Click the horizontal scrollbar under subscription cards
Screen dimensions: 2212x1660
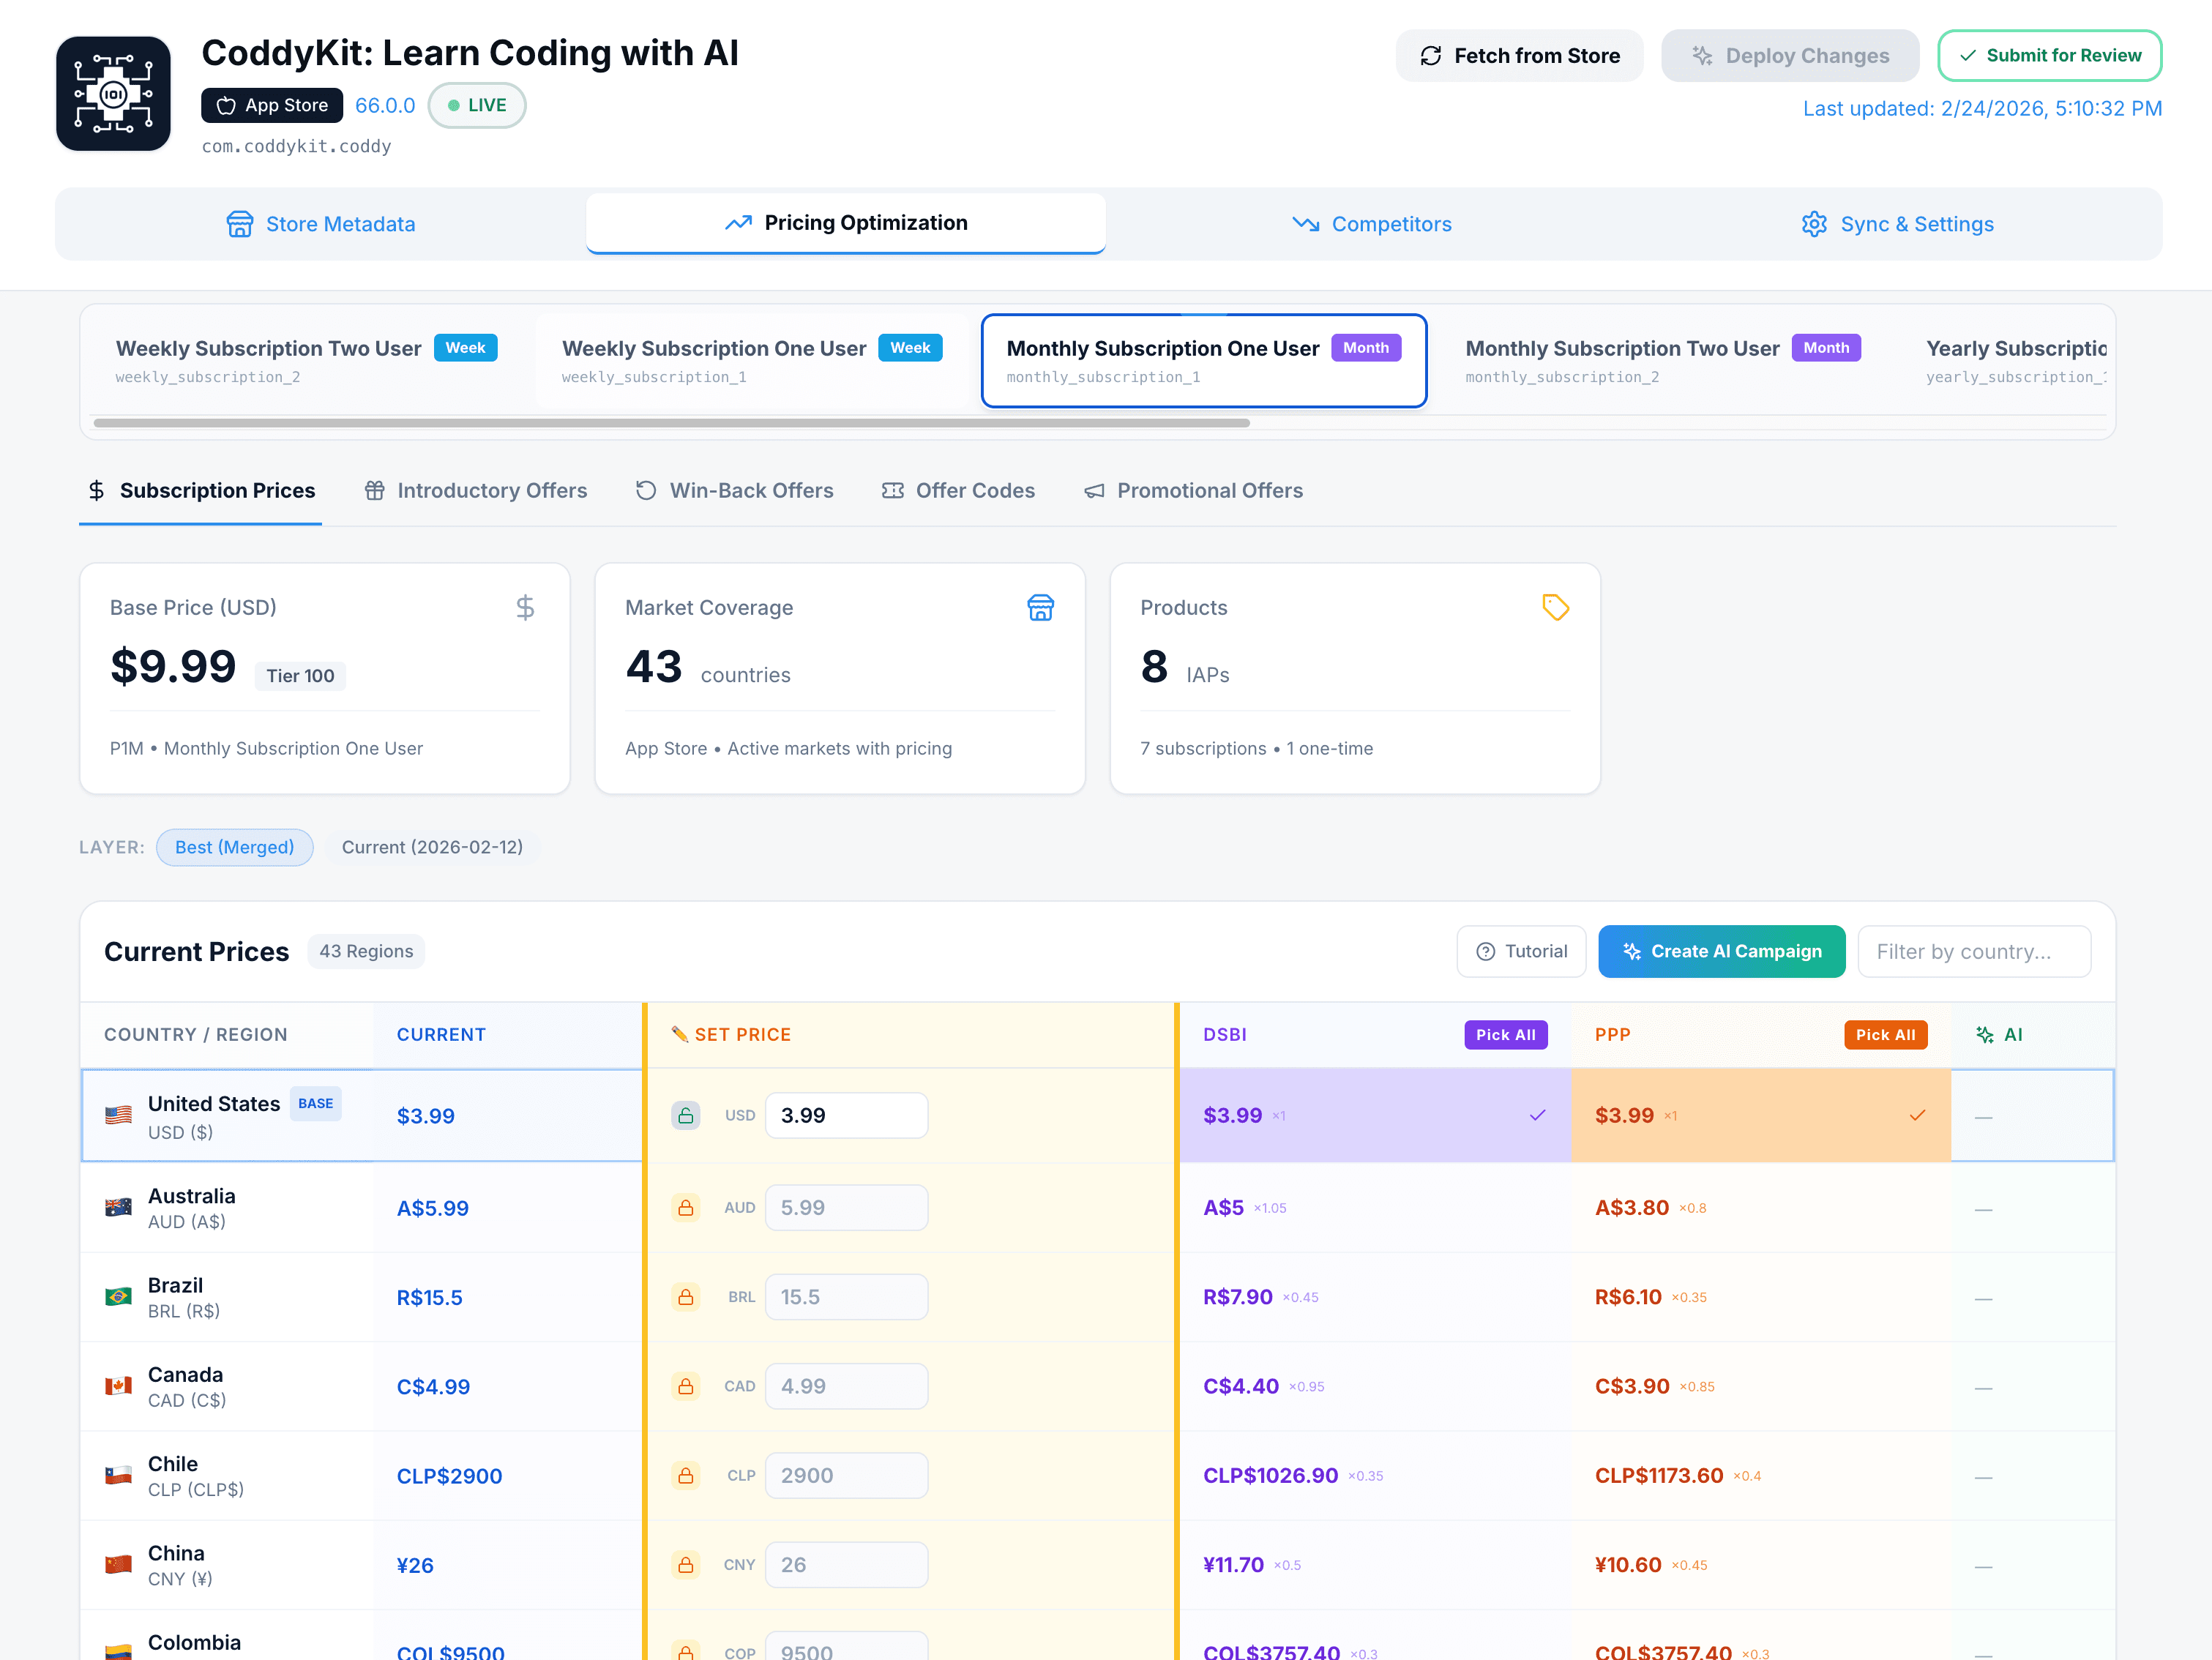673,423
